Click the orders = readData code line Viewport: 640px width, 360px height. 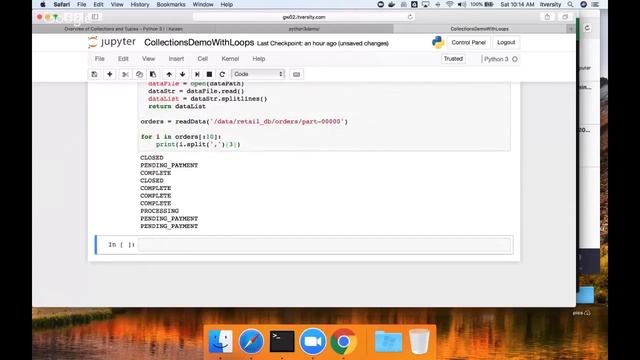coord(244,122)
